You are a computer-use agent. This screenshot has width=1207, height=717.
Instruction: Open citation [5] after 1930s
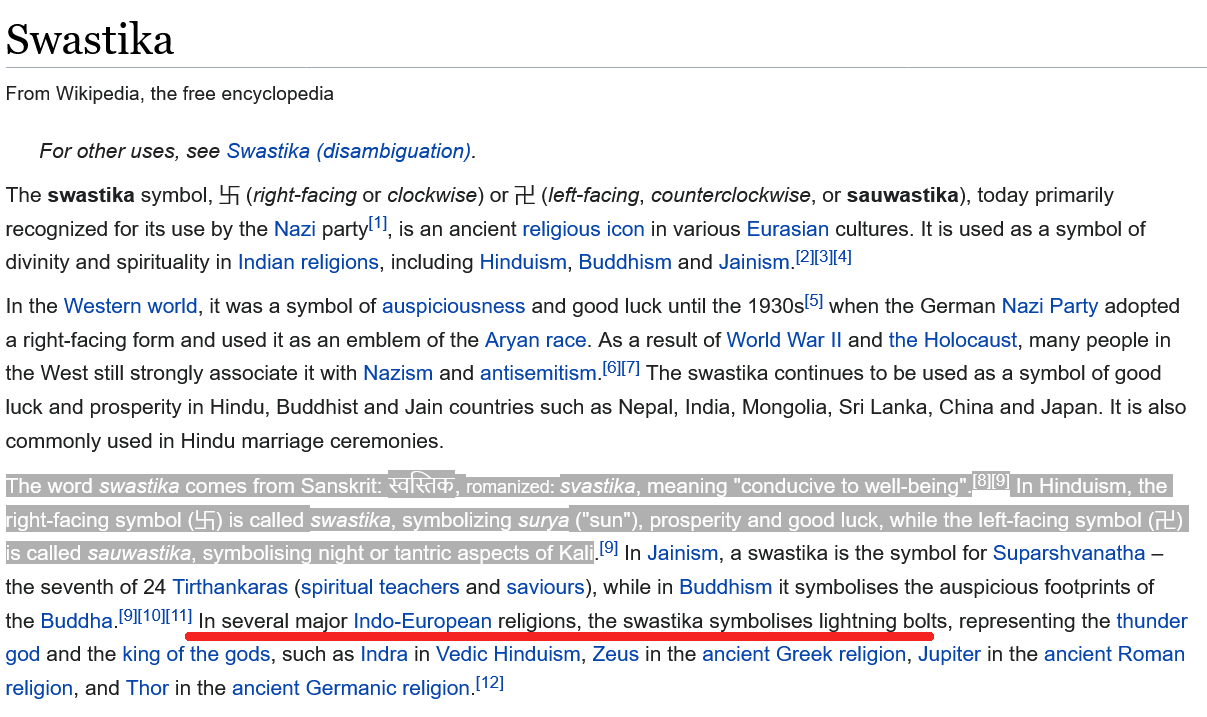click(814, 301)
